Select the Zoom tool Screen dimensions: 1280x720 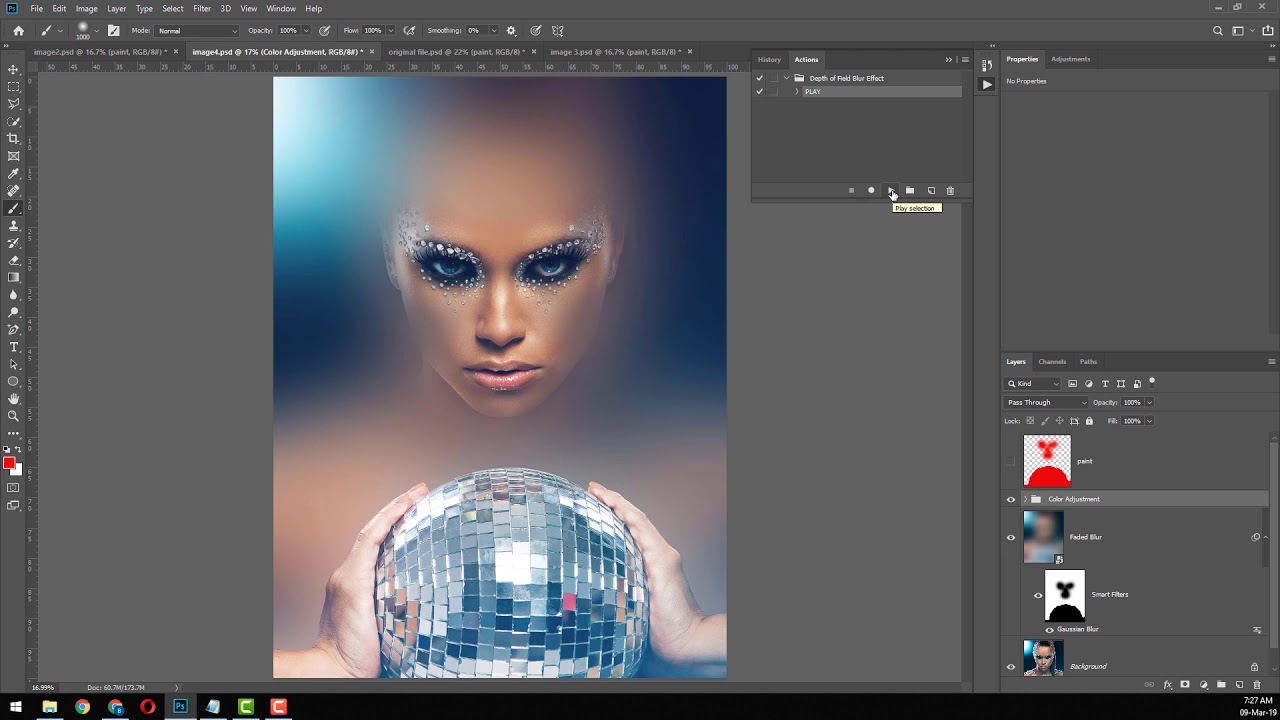coord(13,416)
